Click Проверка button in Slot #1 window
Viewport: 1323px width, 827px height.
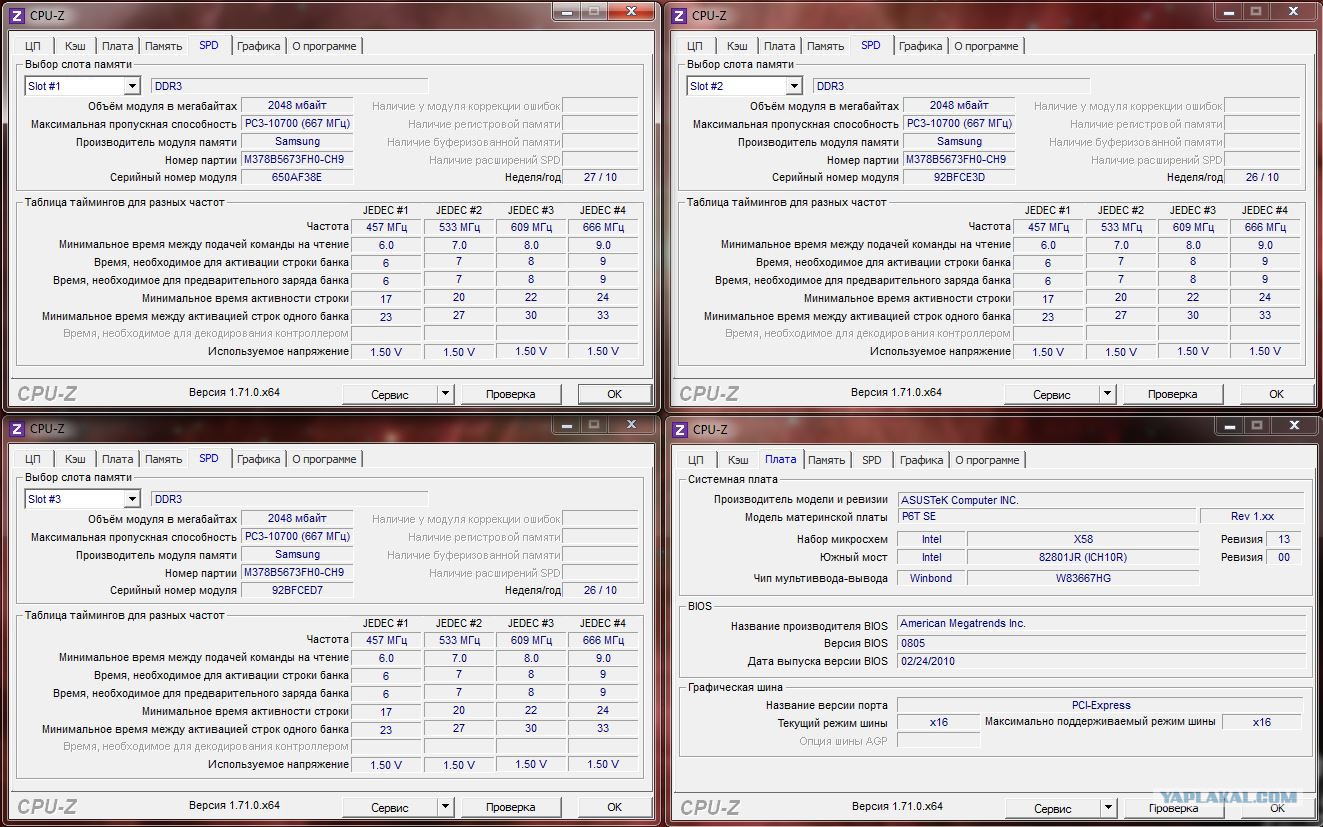(511, 394)
